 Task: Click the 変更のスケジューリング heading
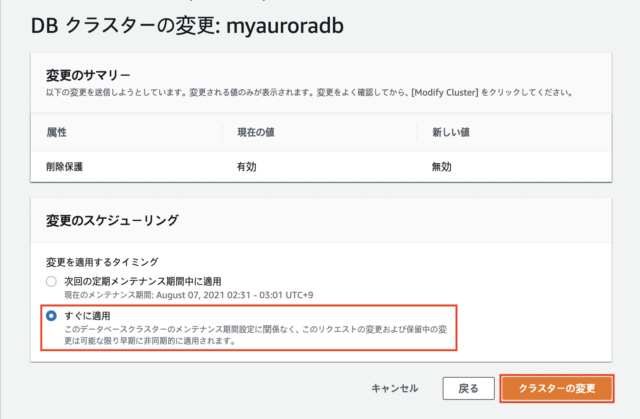112,220
